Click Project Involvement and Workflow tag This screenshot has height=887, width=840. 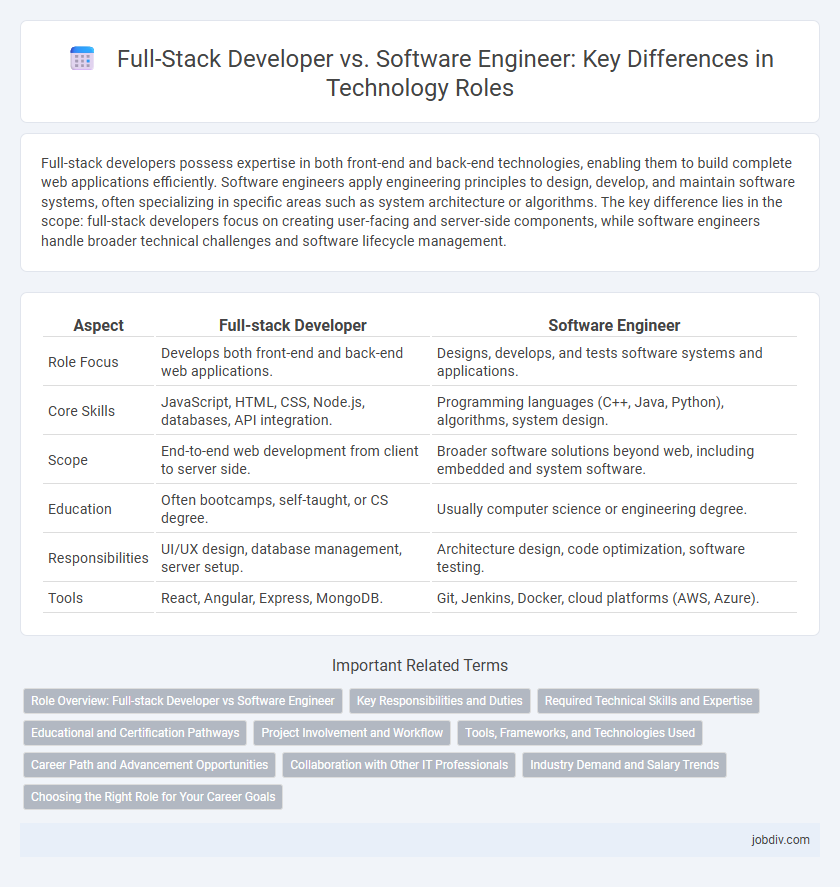[352, 733]
